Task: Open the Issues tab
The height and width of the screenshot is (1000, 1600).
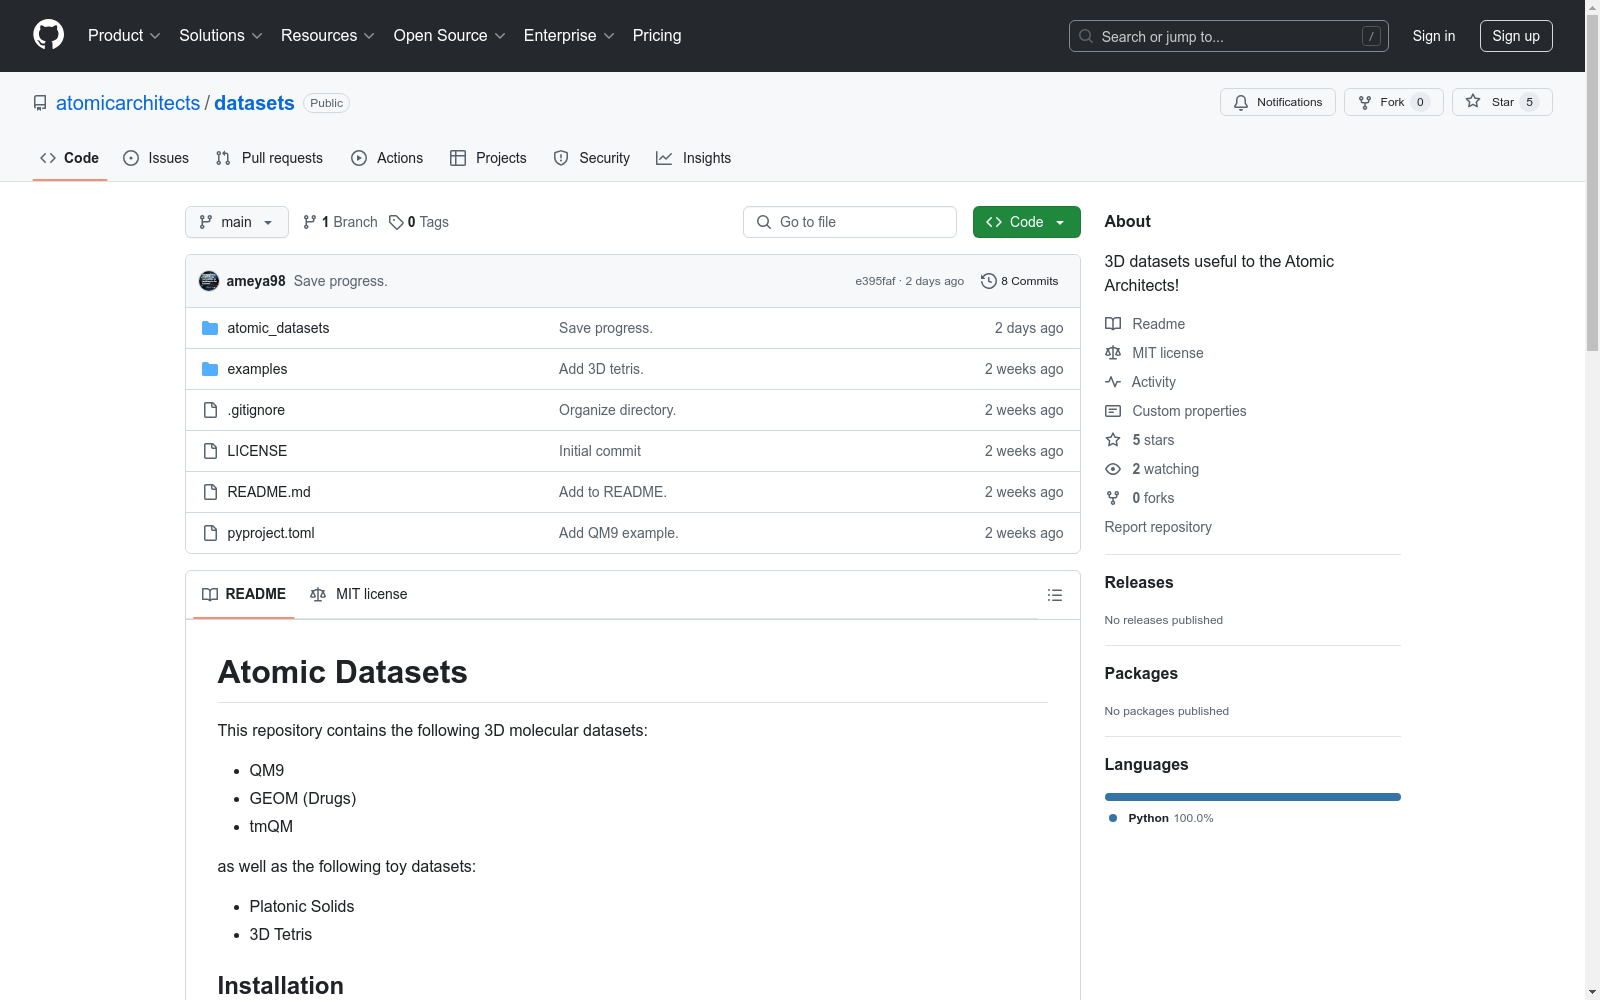Action: click(x=156, y=158)
